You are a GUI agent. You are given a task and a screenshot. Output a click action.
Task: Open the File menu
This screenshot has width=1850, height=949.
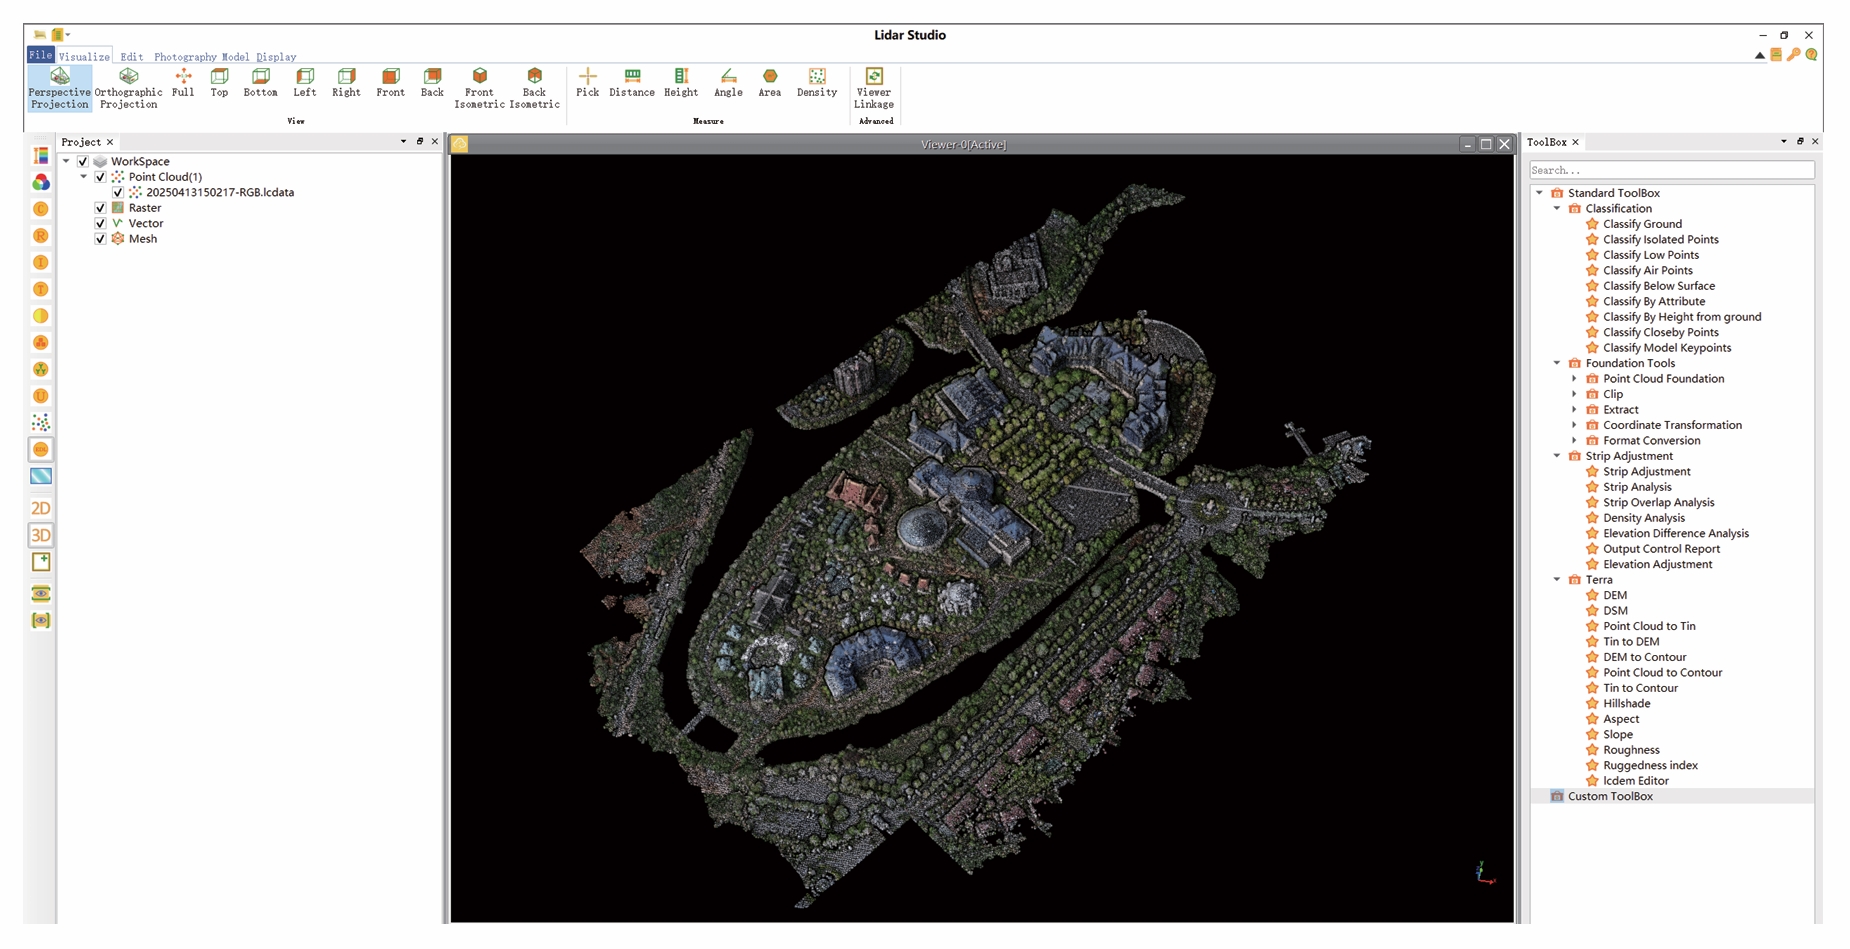(x=41, y=55)
